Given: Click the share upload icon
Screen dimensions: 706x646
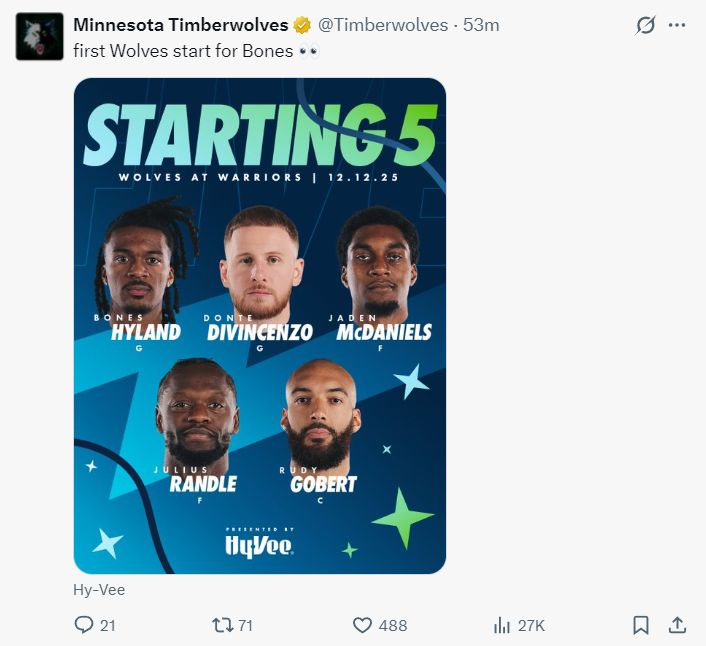Looking at the screenshot, I should tap(677, 625).
